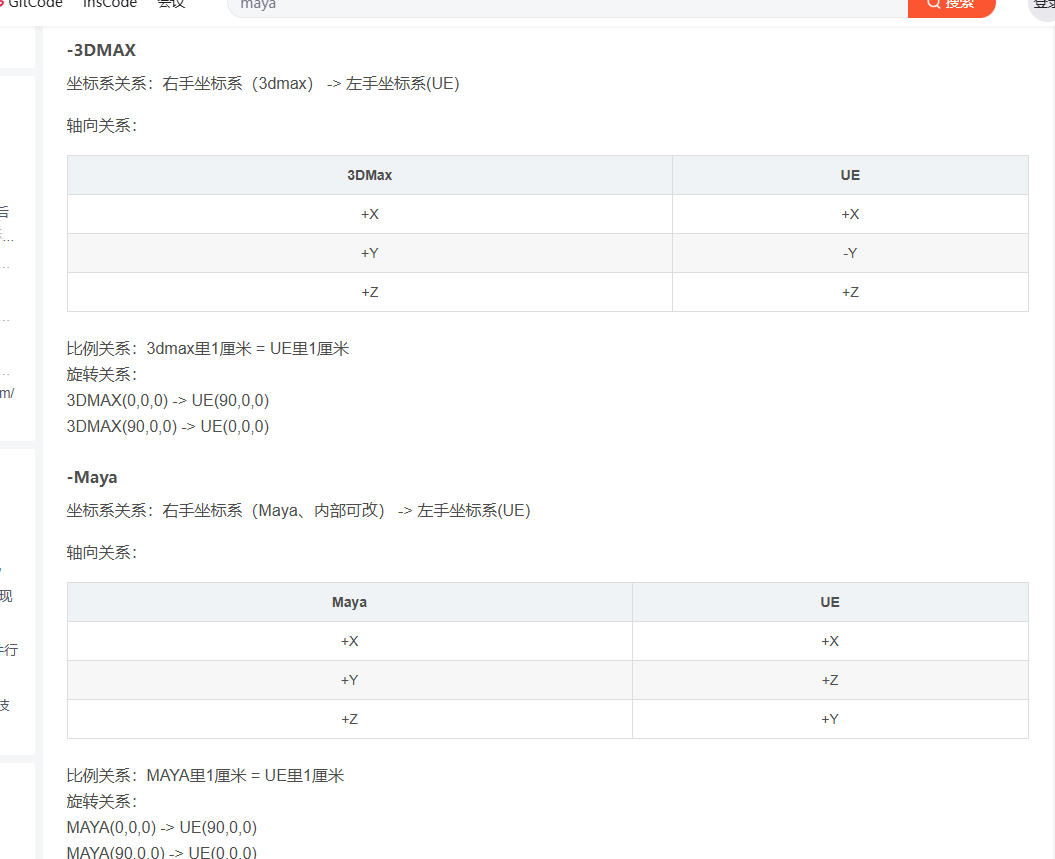Screen dimensions: 1055x859
Task: Open the left sidebar link ending in "m/"
Action: [x=6, y=393]
